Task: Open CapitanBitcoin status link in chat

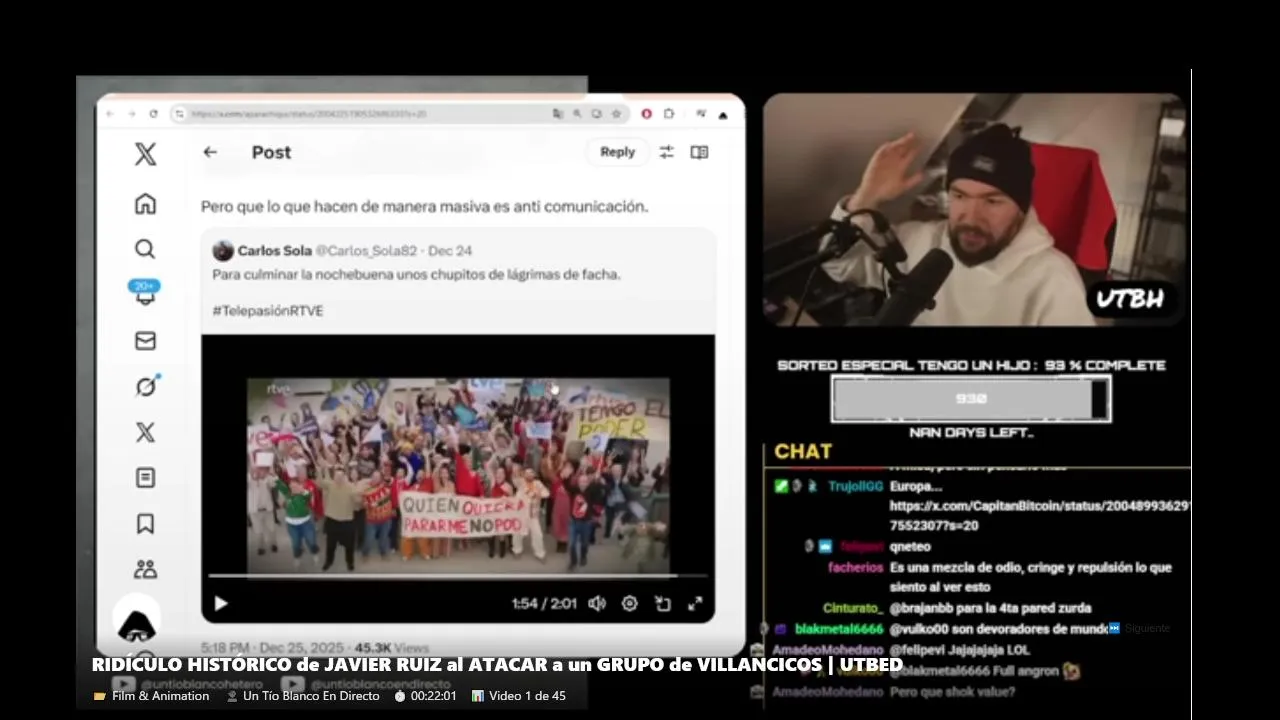Action: (1039, 515)
